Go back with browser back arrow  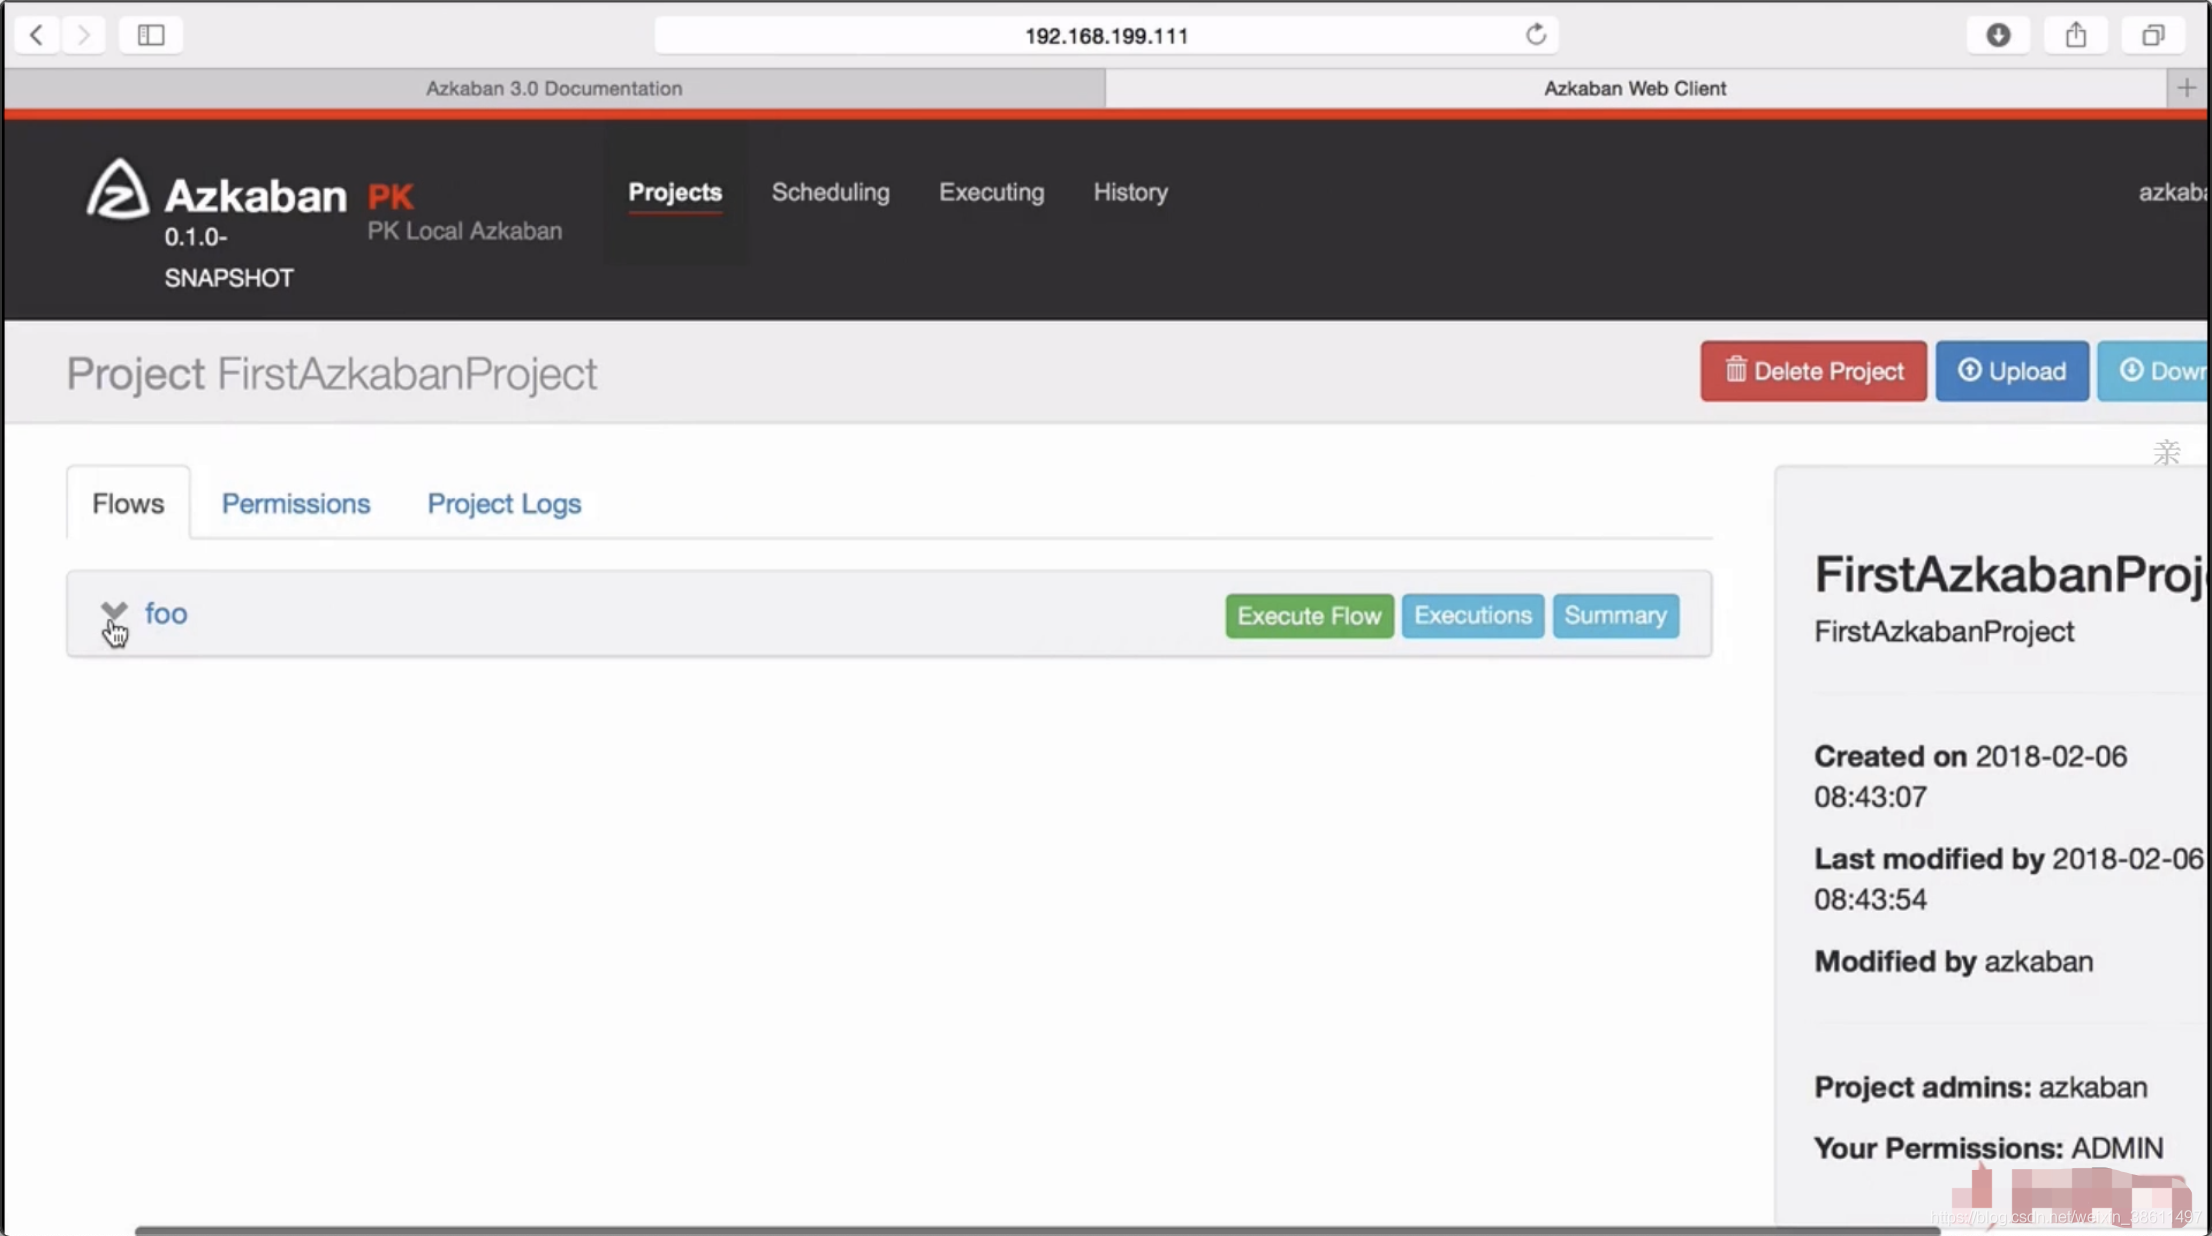pyautogui.click(x=36, y=35)
